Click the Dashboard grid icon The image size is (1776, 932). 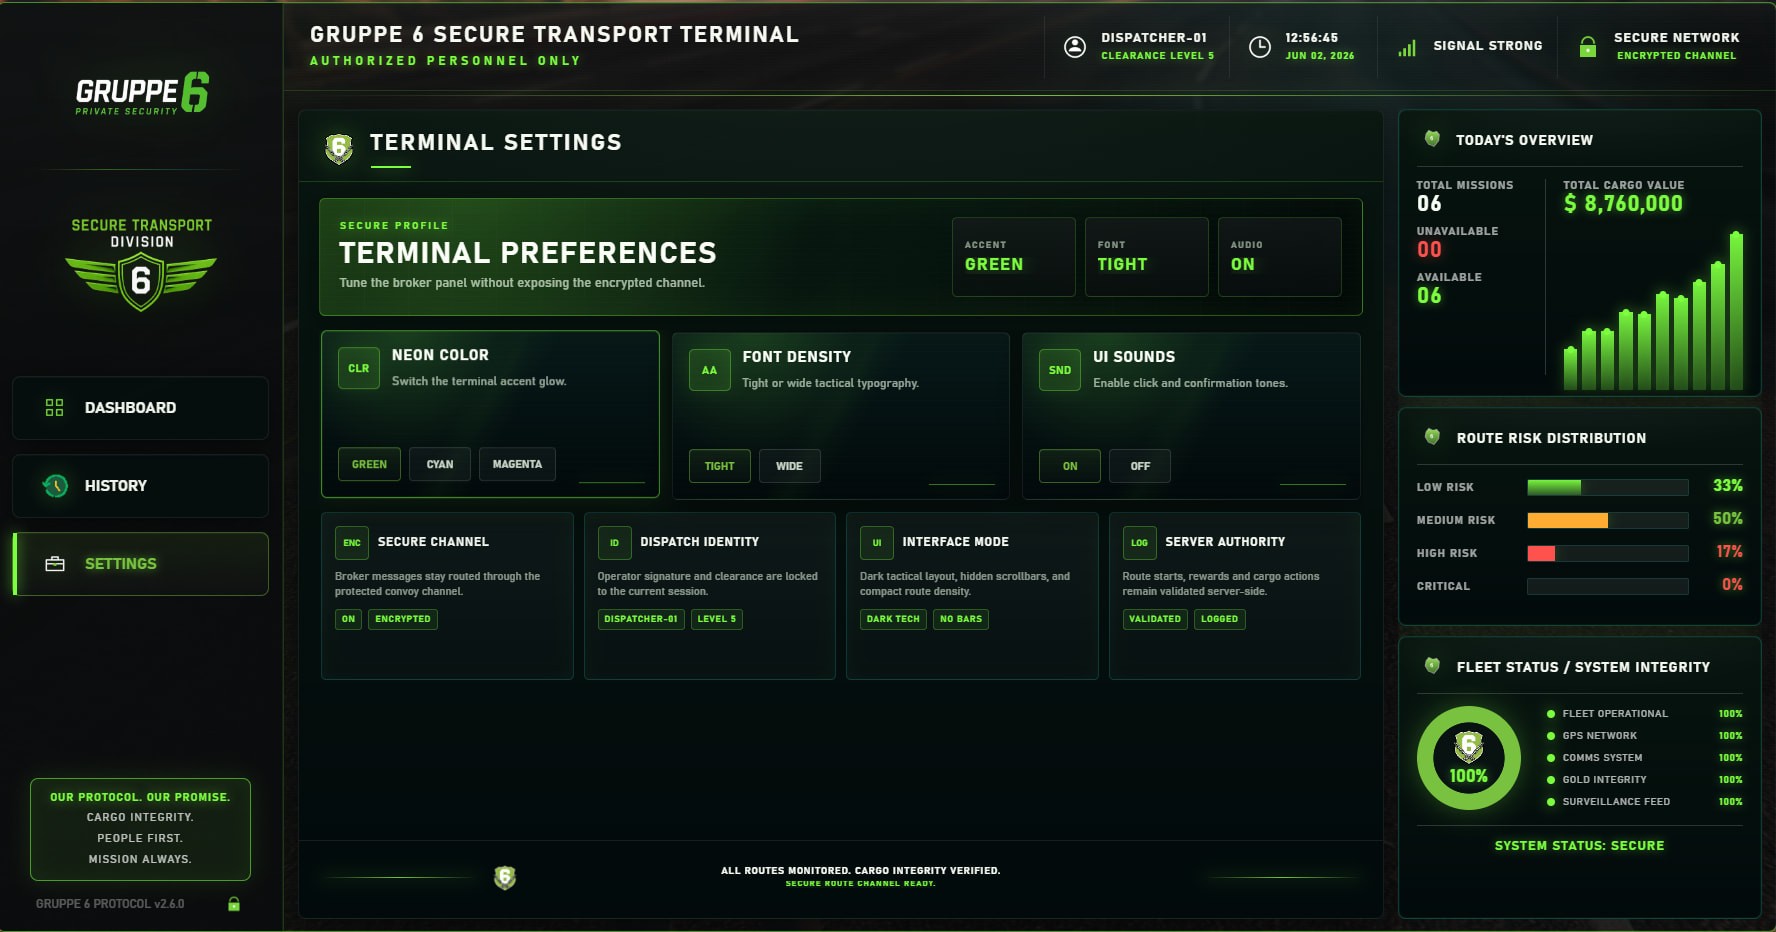pyautogui.click(x=55, y=408)
